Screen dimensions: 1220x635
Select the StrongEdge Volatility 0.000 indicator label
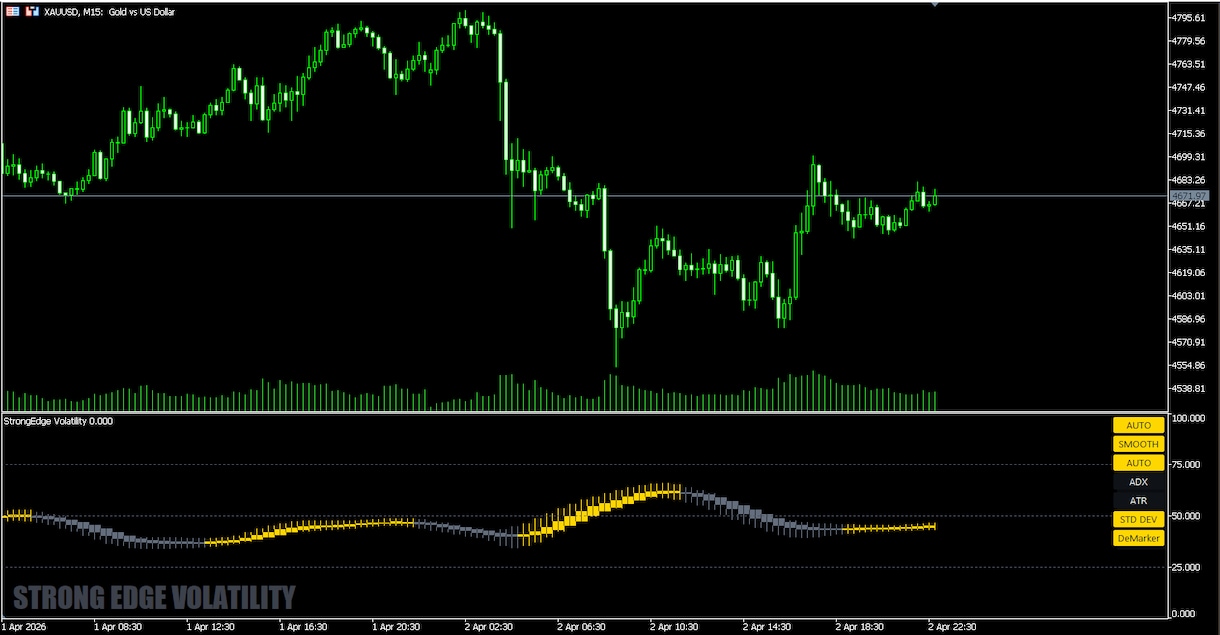coord(60,421)
